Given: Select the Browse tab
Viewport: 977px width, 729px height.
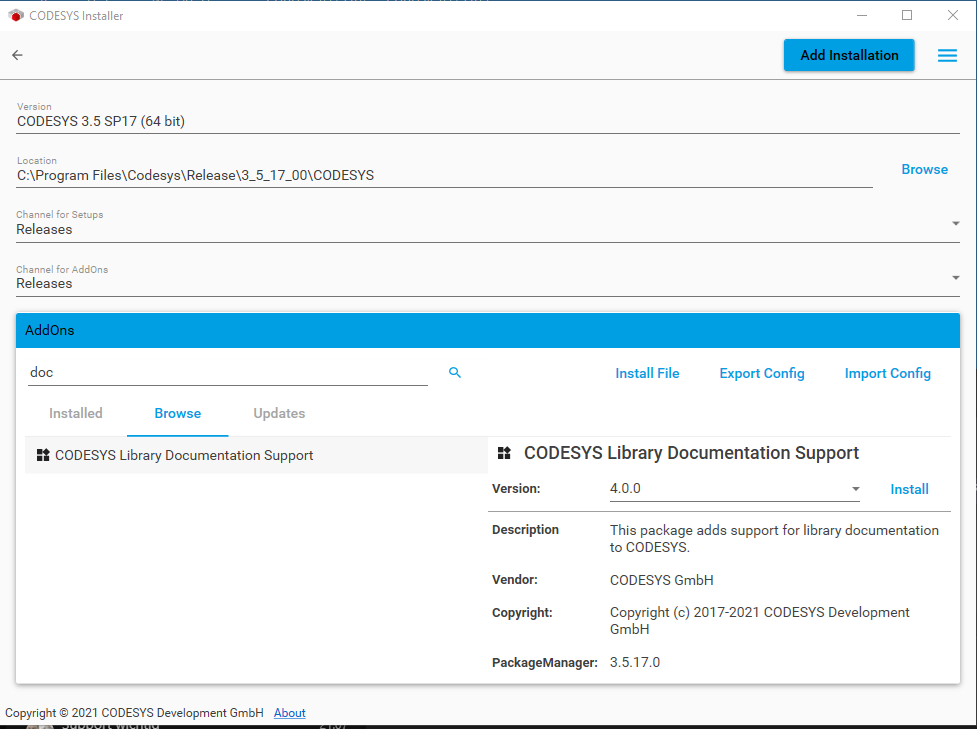Looking at the screenshot, I should (178, 413).
